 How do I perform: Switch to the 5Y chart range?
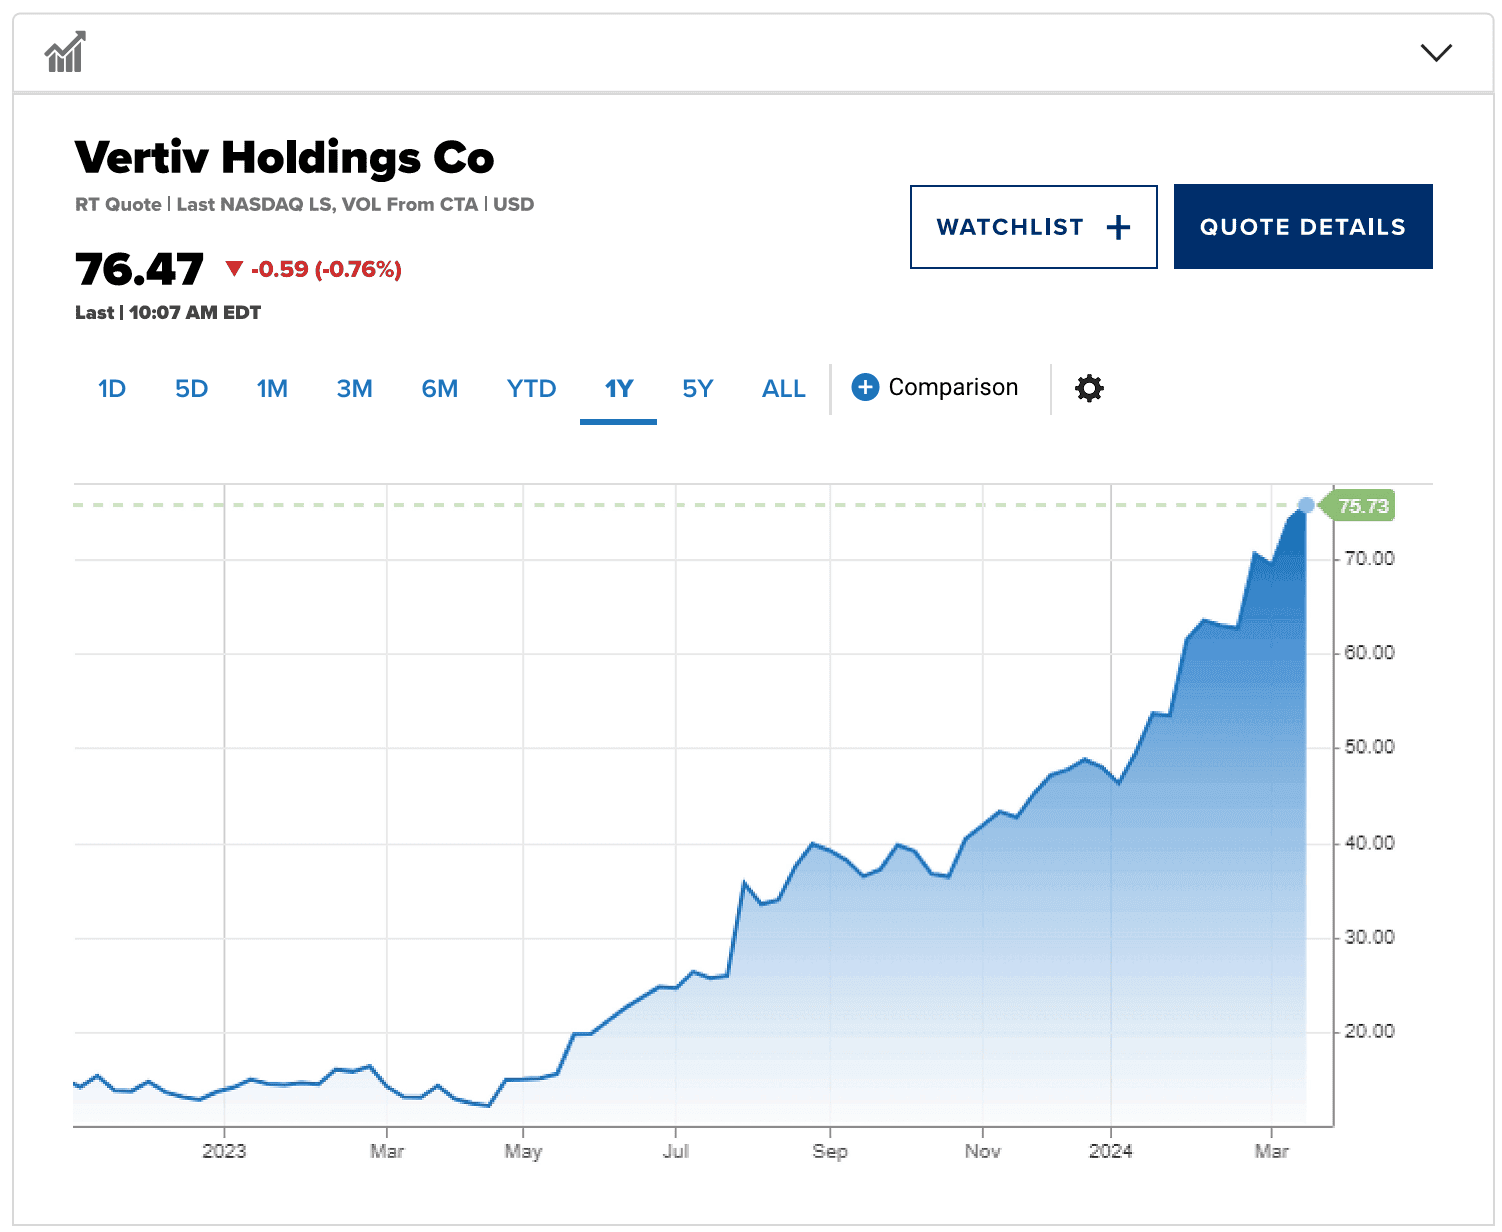(x=698, y=388)
